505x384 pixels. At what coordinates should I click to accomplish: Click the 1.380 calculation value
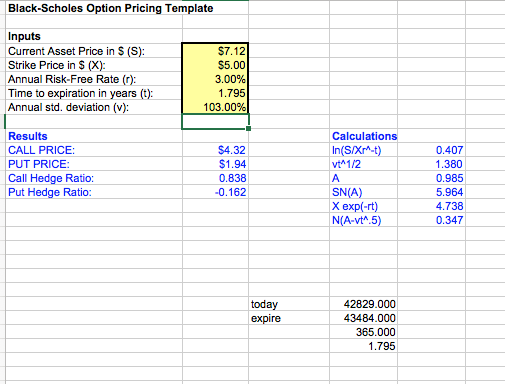coord(449,164)
